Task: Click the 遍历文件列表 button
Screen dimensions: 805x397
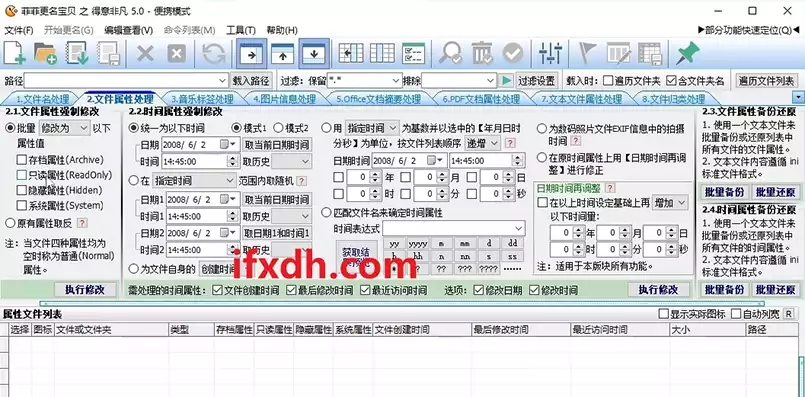Action: pyautogui.click(x=766, y=81)
